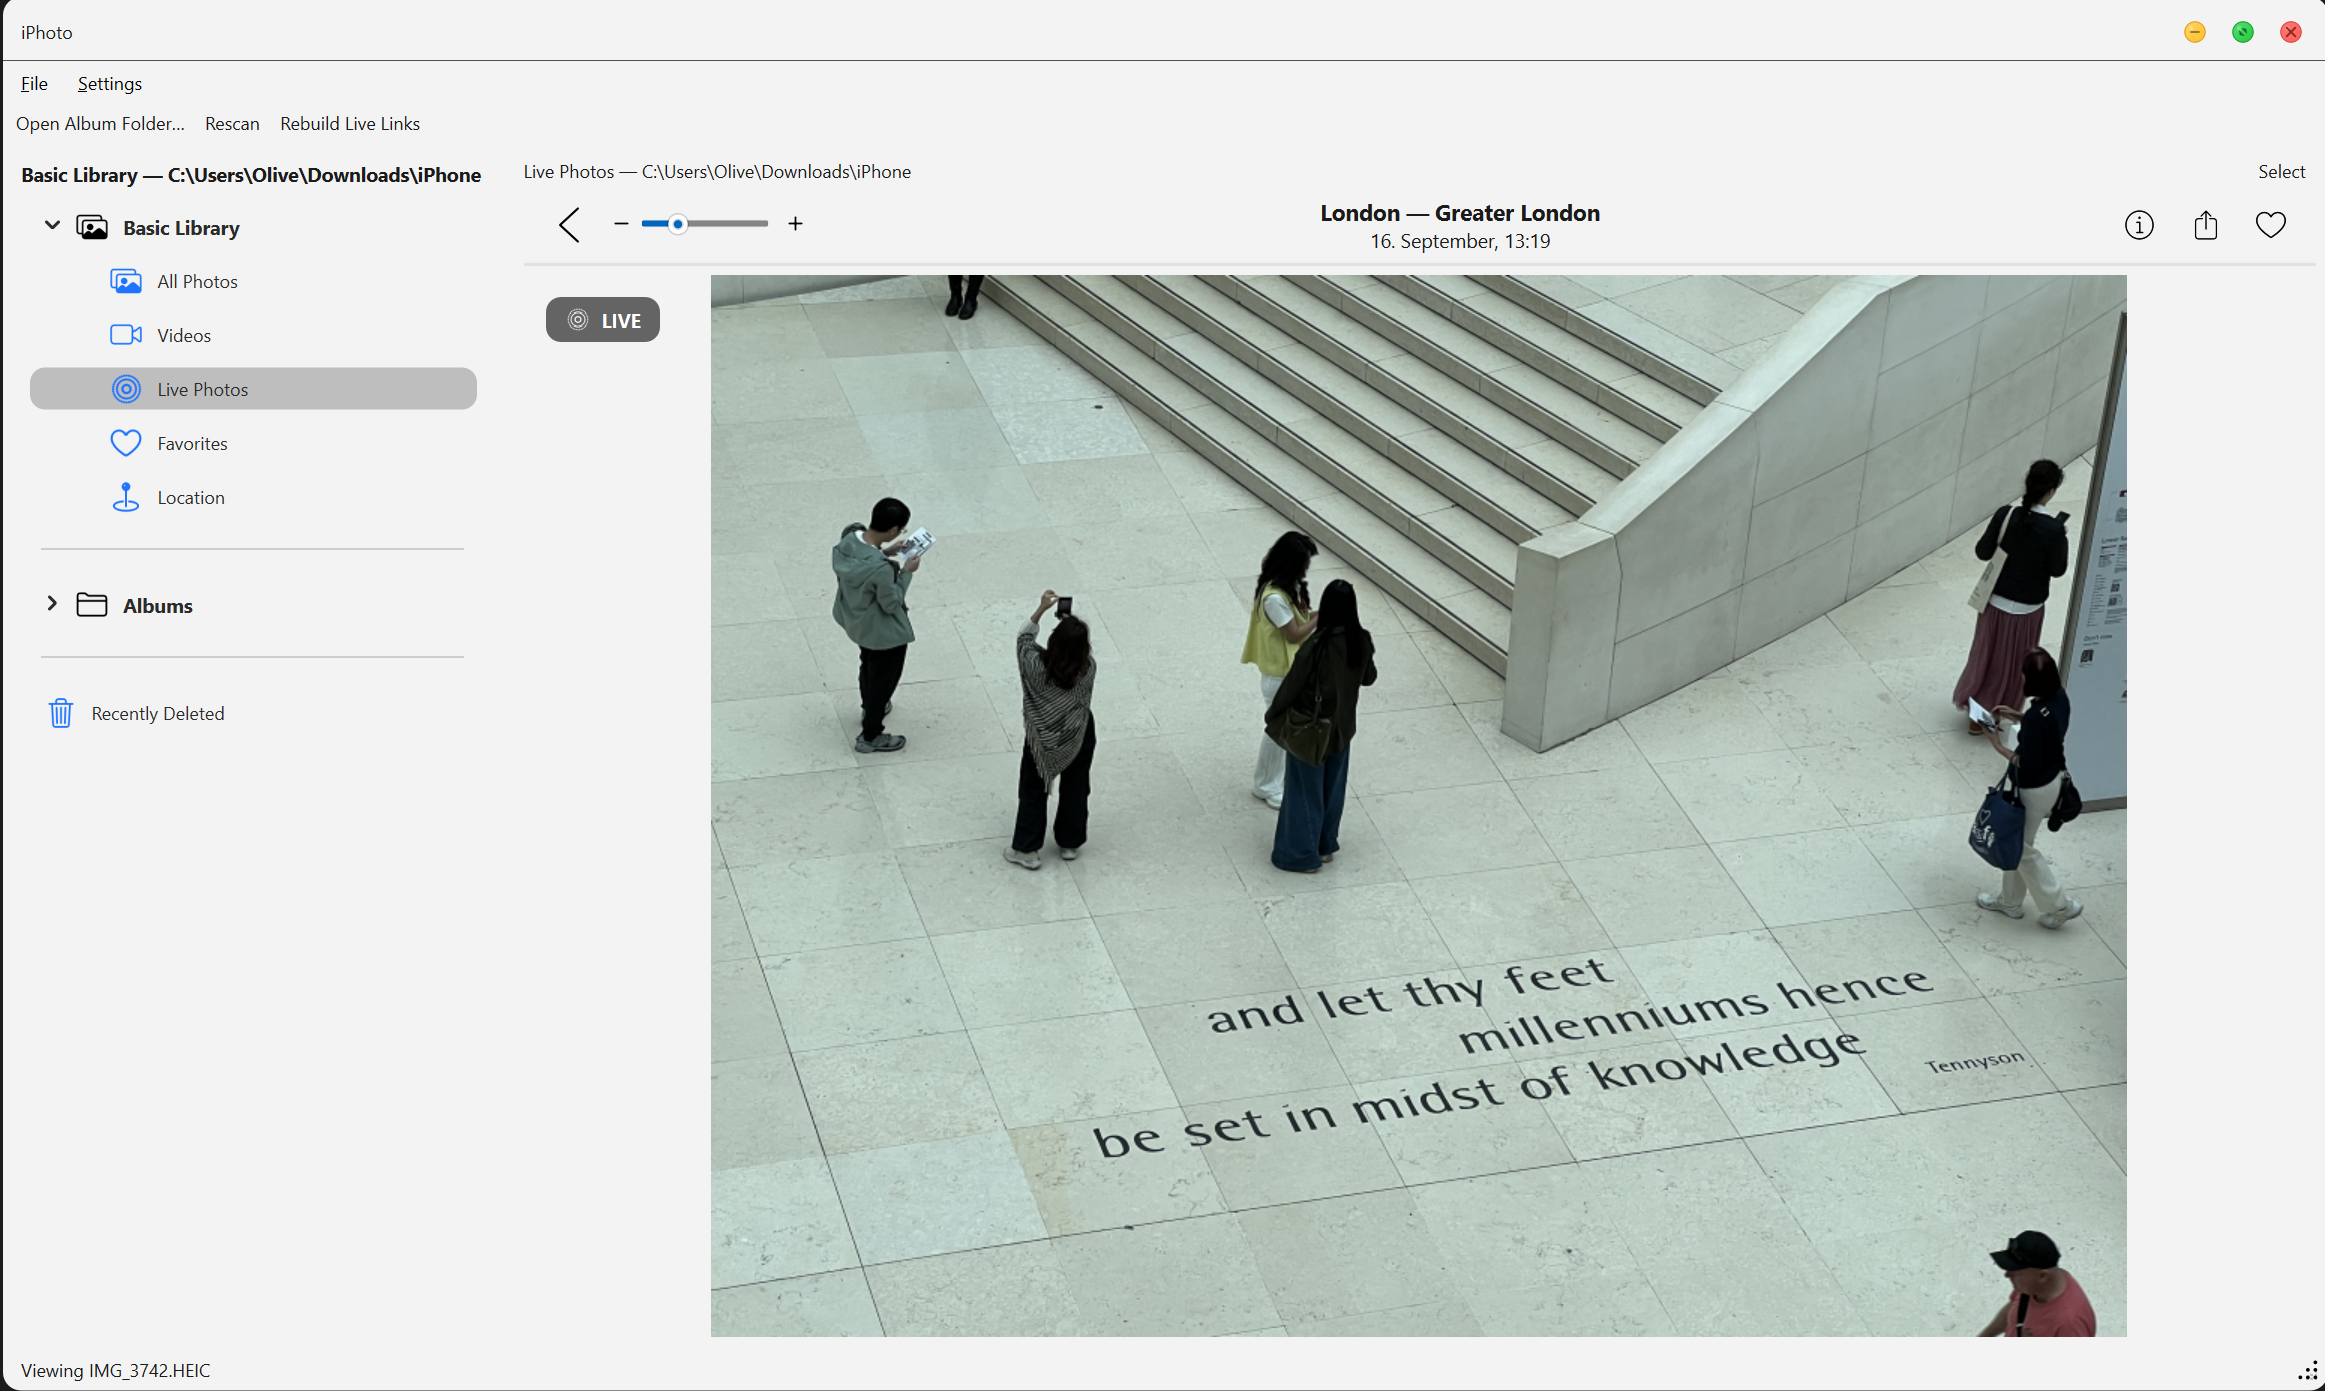This screenshot has width=2325, height=1391.
Task: Maximize the iPhoto window with green button
Action: pyautogui.click(x=2243, y=32)
